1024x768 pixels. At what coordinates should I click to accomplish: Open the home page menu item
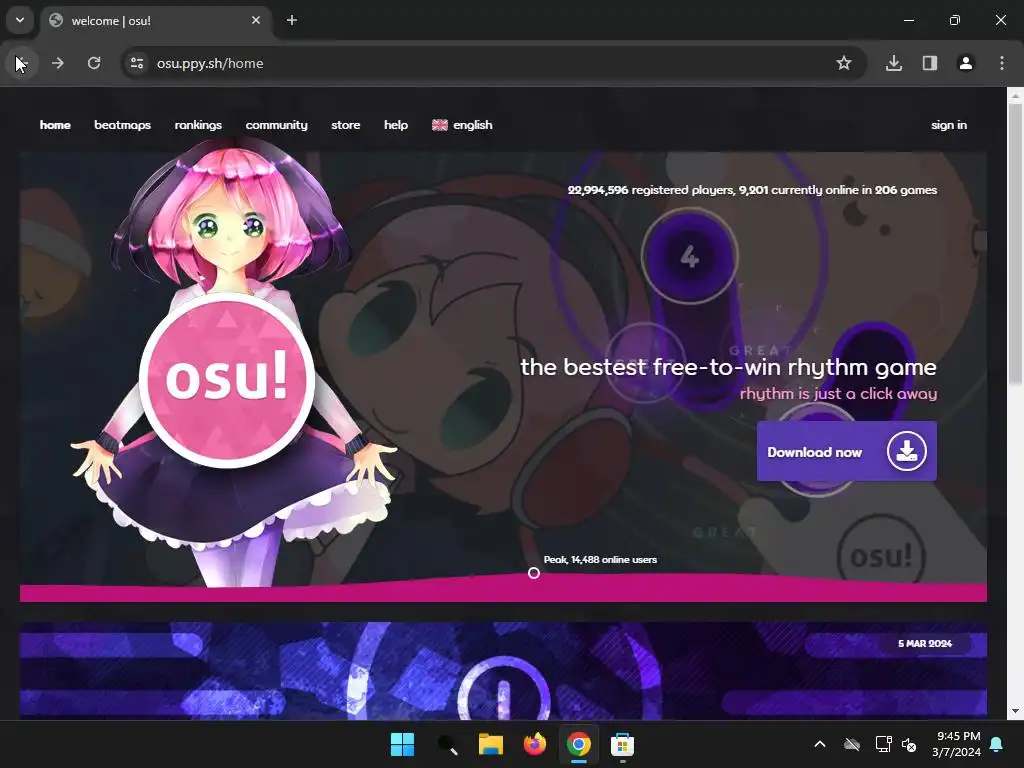click(x=55, y=125)
